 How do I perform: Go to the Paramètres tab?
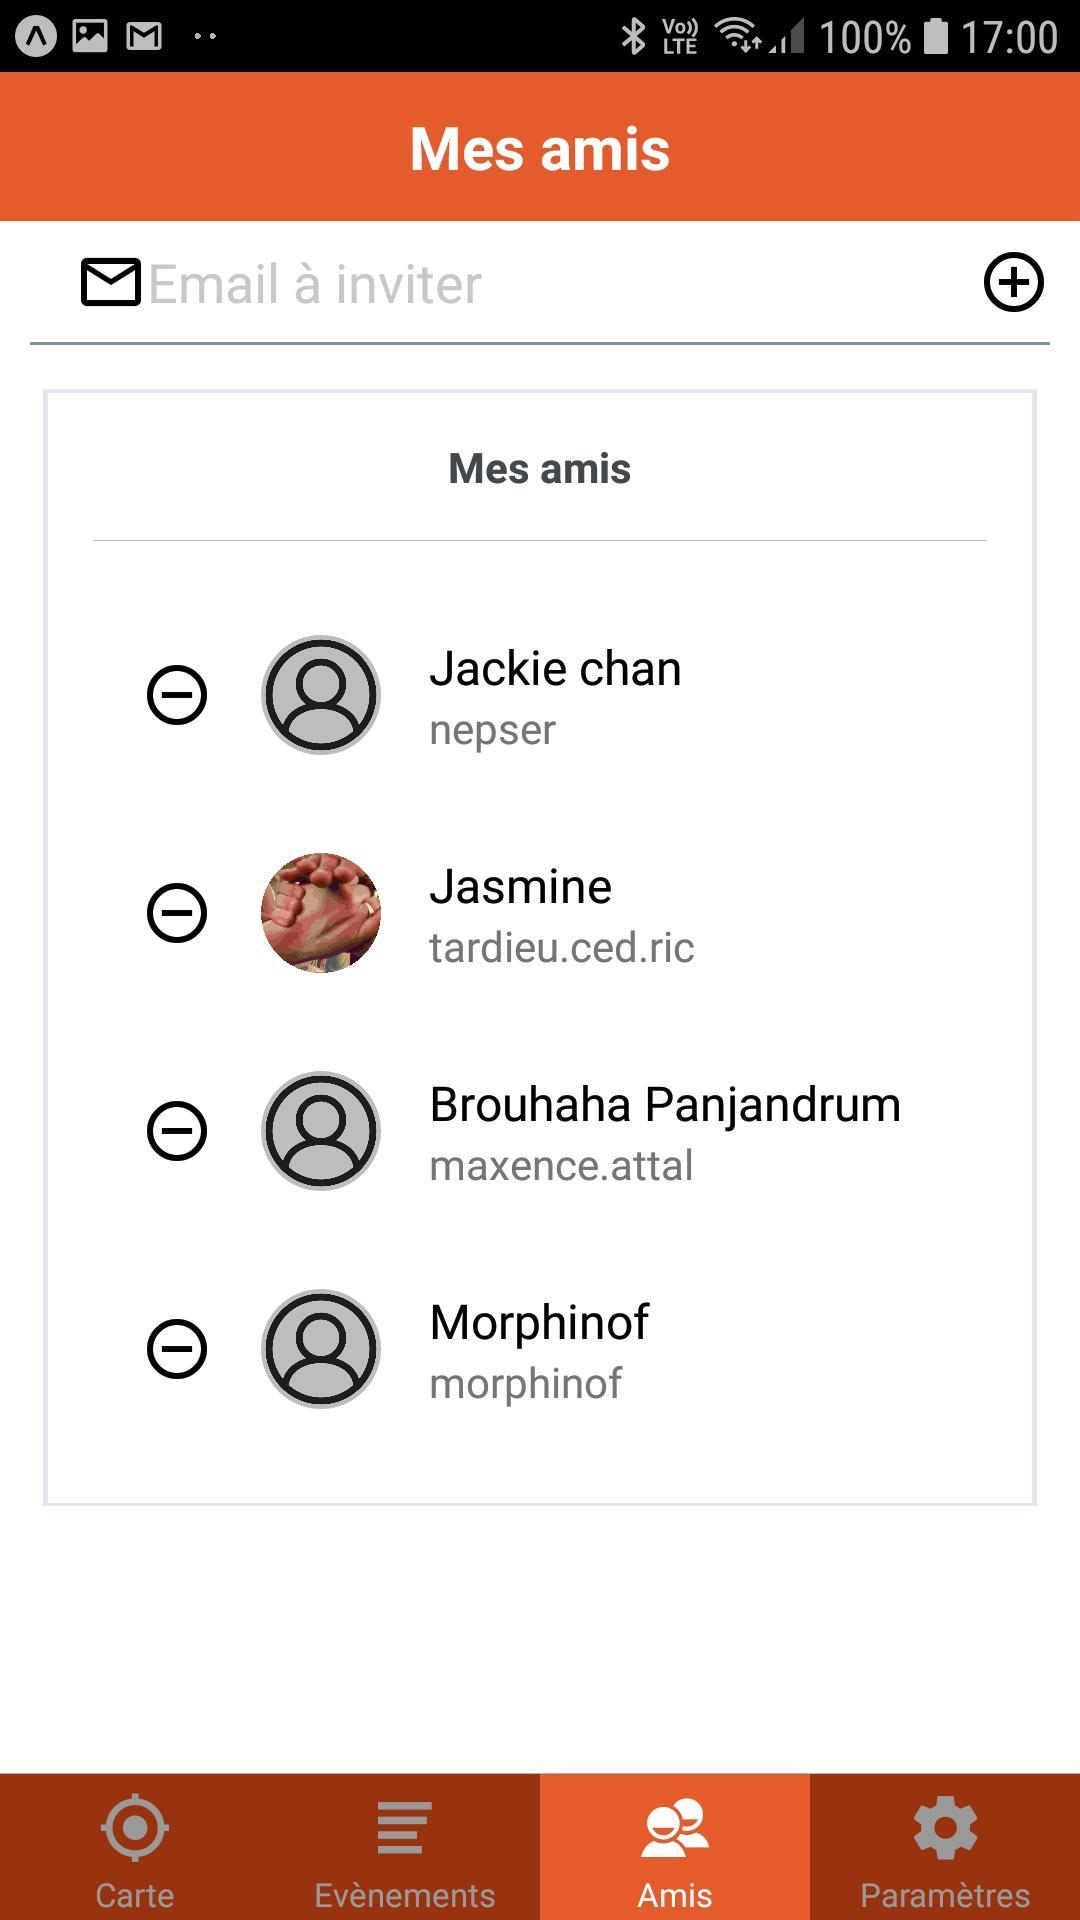(945, 1848)
